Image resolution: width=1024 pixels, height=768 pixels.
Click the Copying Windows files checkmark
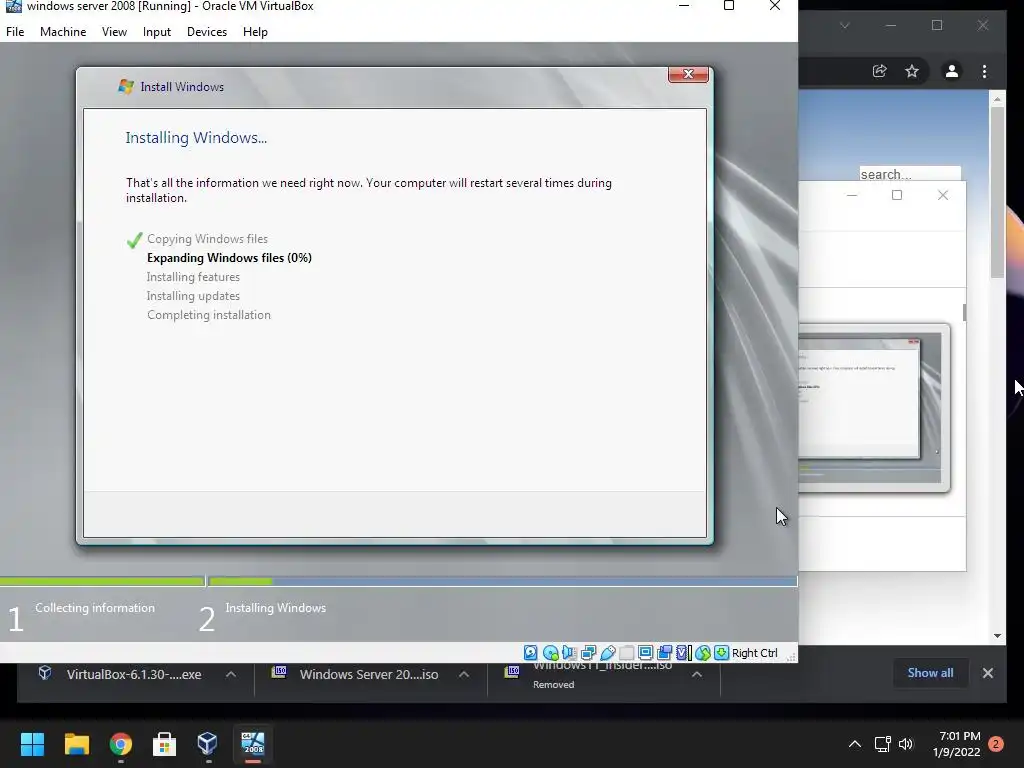[x=135, y=240]
